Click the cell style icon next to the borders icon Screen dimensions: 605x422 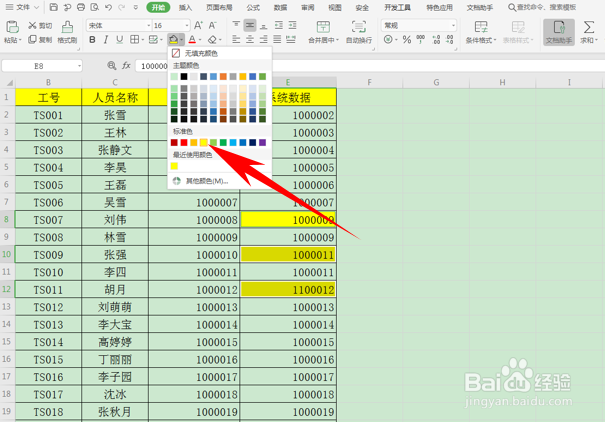153,39
